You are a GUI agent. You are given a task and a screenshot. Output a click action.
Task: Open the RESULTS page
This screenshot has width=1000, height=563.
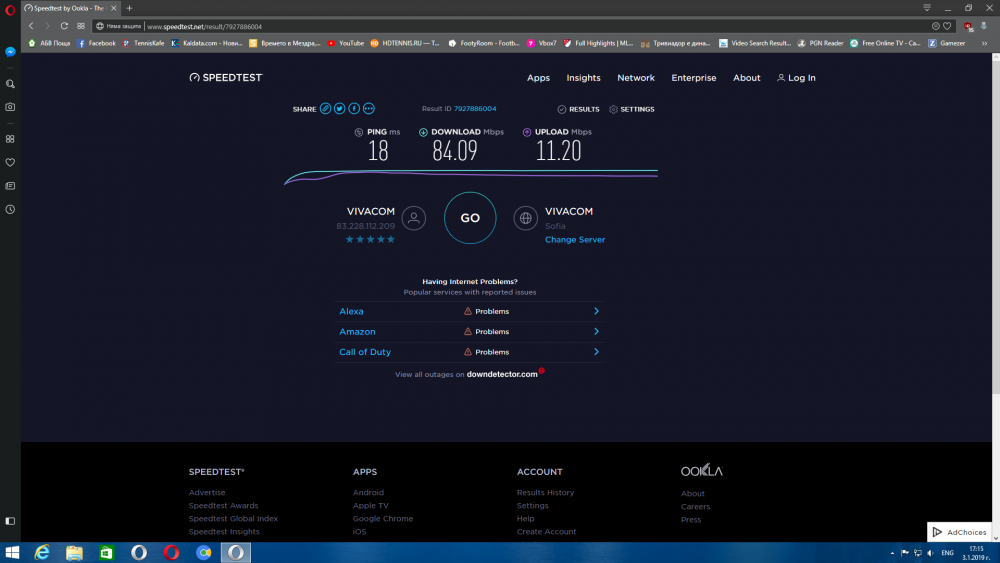578,109
